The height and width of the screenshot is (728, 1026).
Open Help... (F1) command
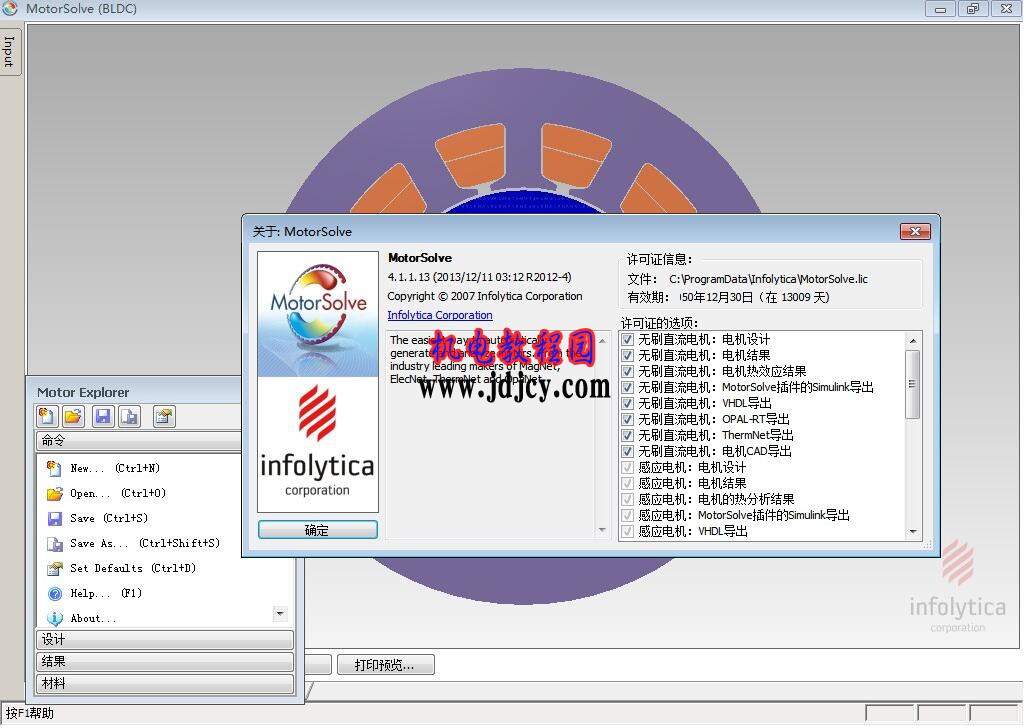(94, 593)
